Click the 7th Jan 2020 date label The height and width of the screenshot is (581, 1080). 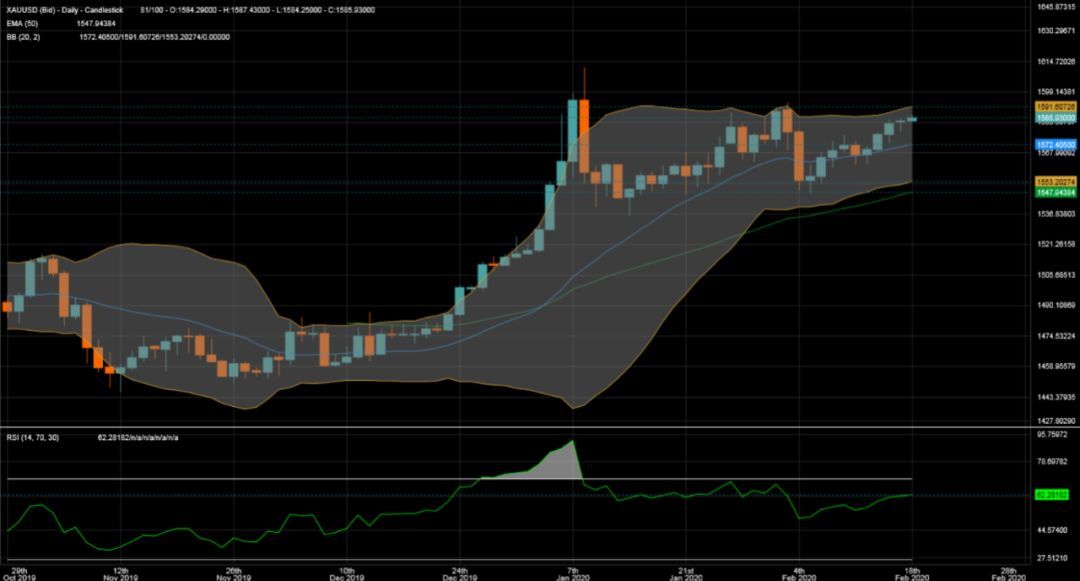tap(572, 574)
